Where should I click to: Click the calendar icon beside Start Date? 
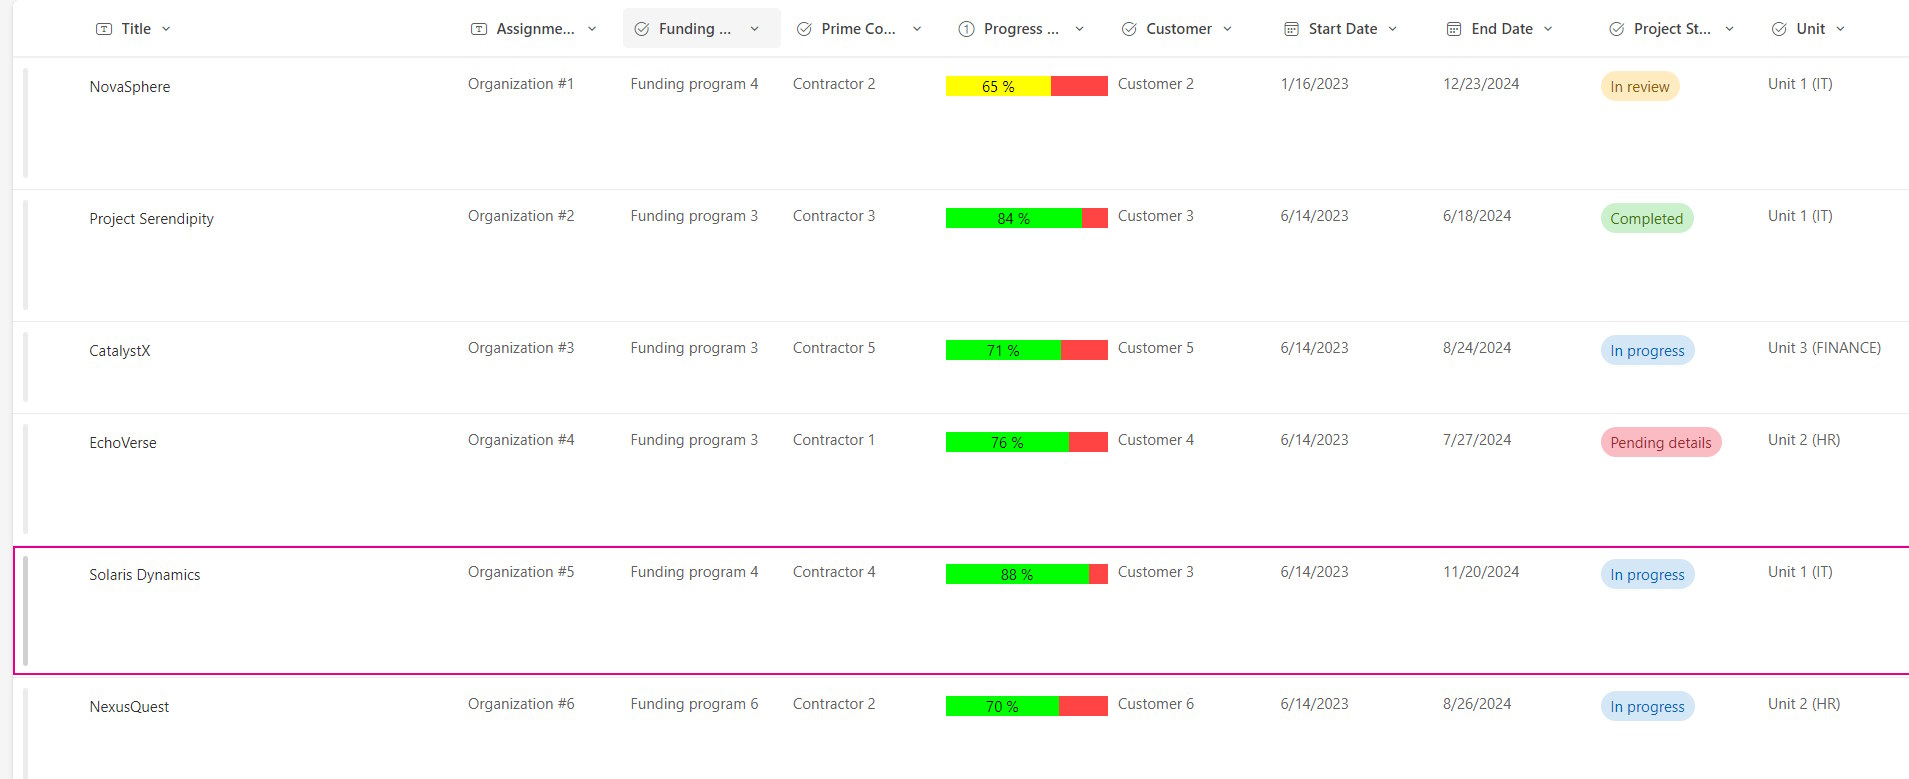point(1291,29)
